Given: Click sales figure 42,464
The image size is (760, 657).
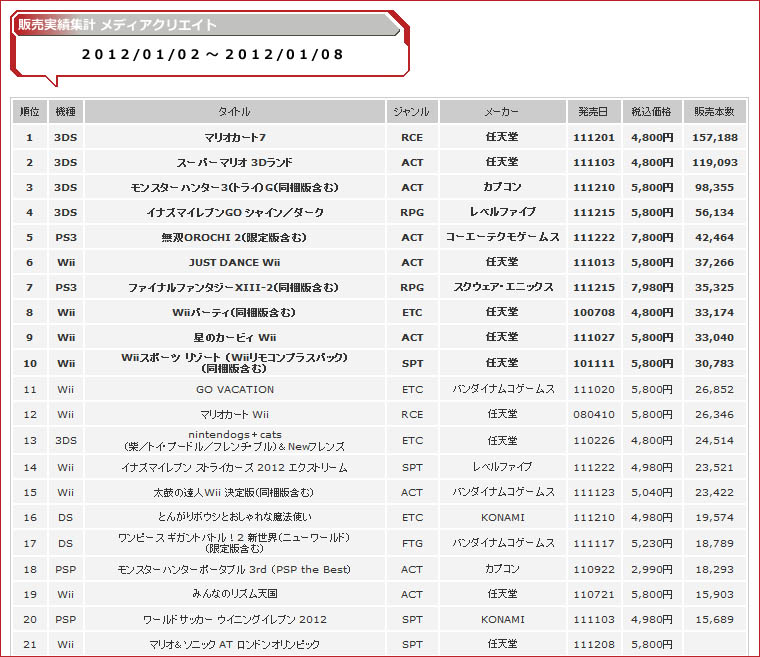Looking at the screenshot, I should tap(714, 238).
